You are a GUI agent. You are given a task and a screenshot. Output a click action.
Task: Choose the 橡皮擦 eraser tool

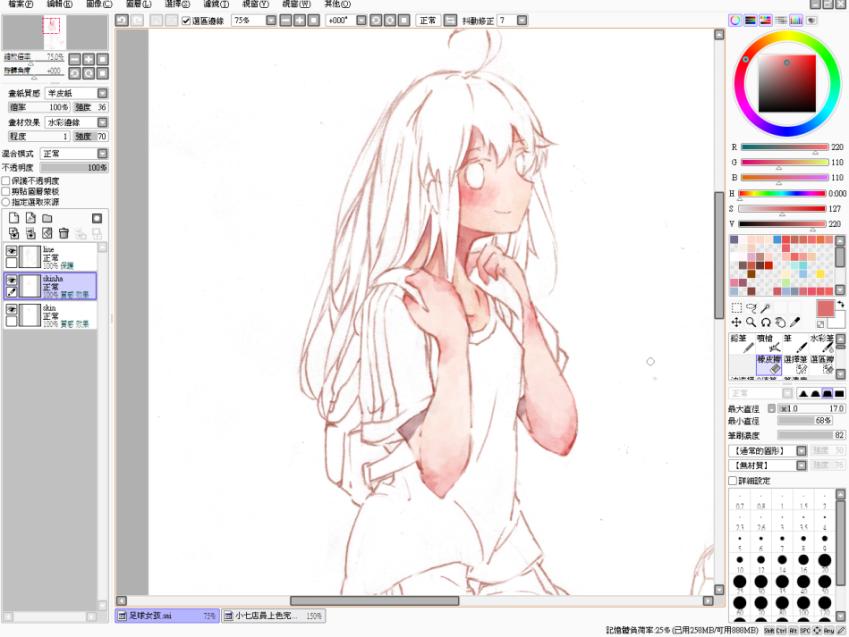point(769,364)
